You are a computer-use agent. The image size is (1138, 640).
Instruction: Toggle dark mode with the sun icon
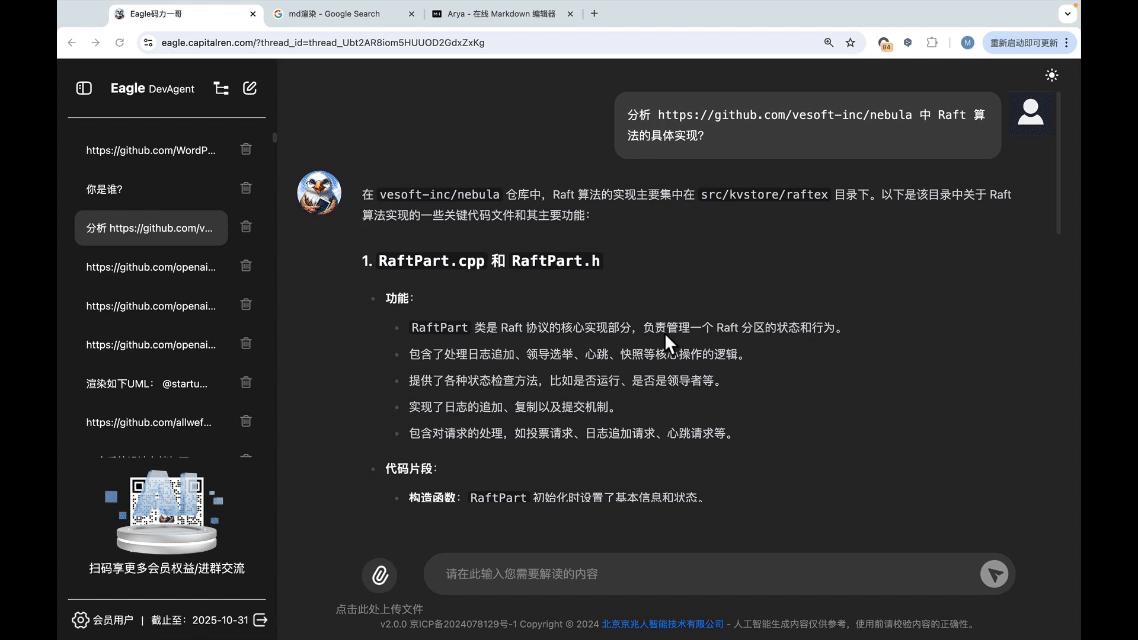[x=1051, y=75]
